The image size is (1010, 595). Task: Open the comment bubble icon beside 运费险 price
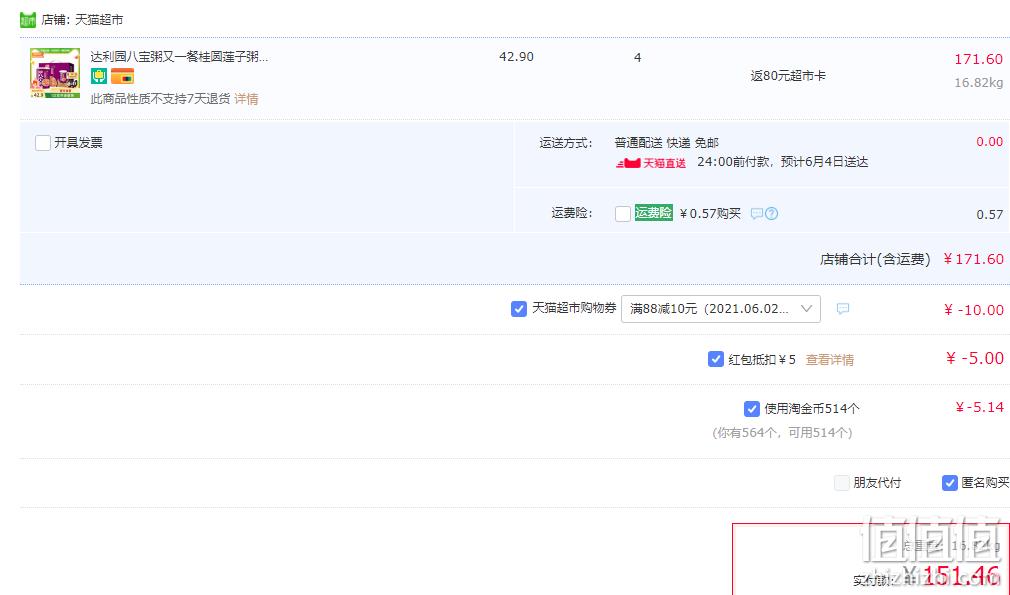(x=757, y=214)
